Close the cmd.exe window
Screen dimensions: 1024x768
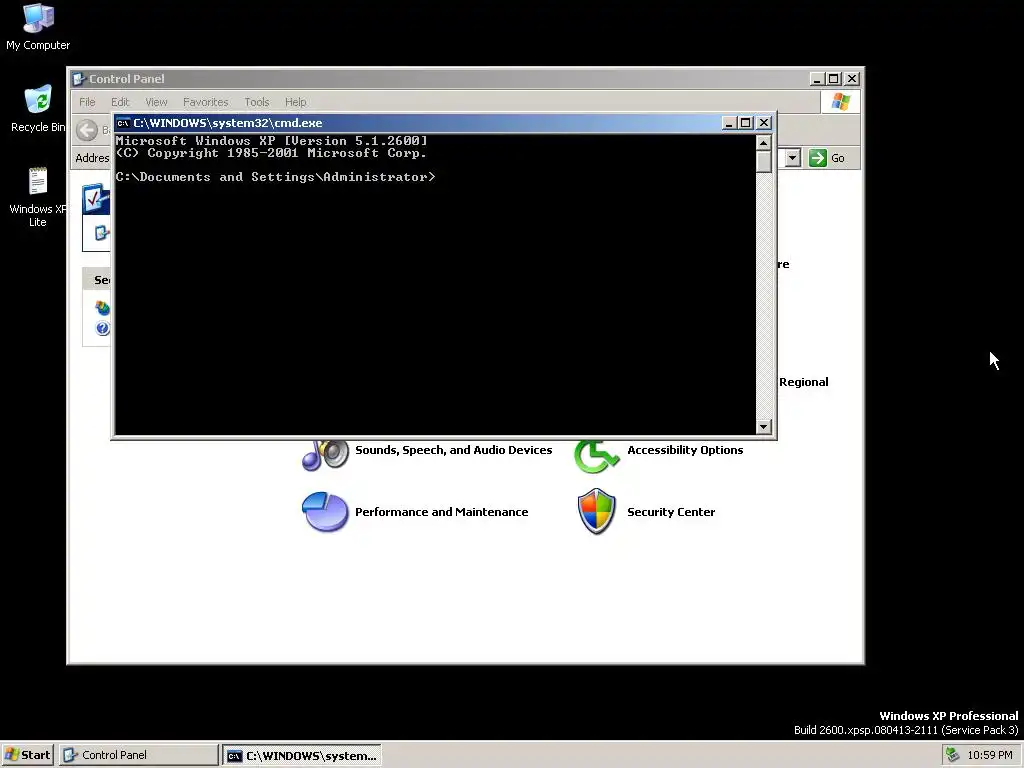click(x=763, y=123)
